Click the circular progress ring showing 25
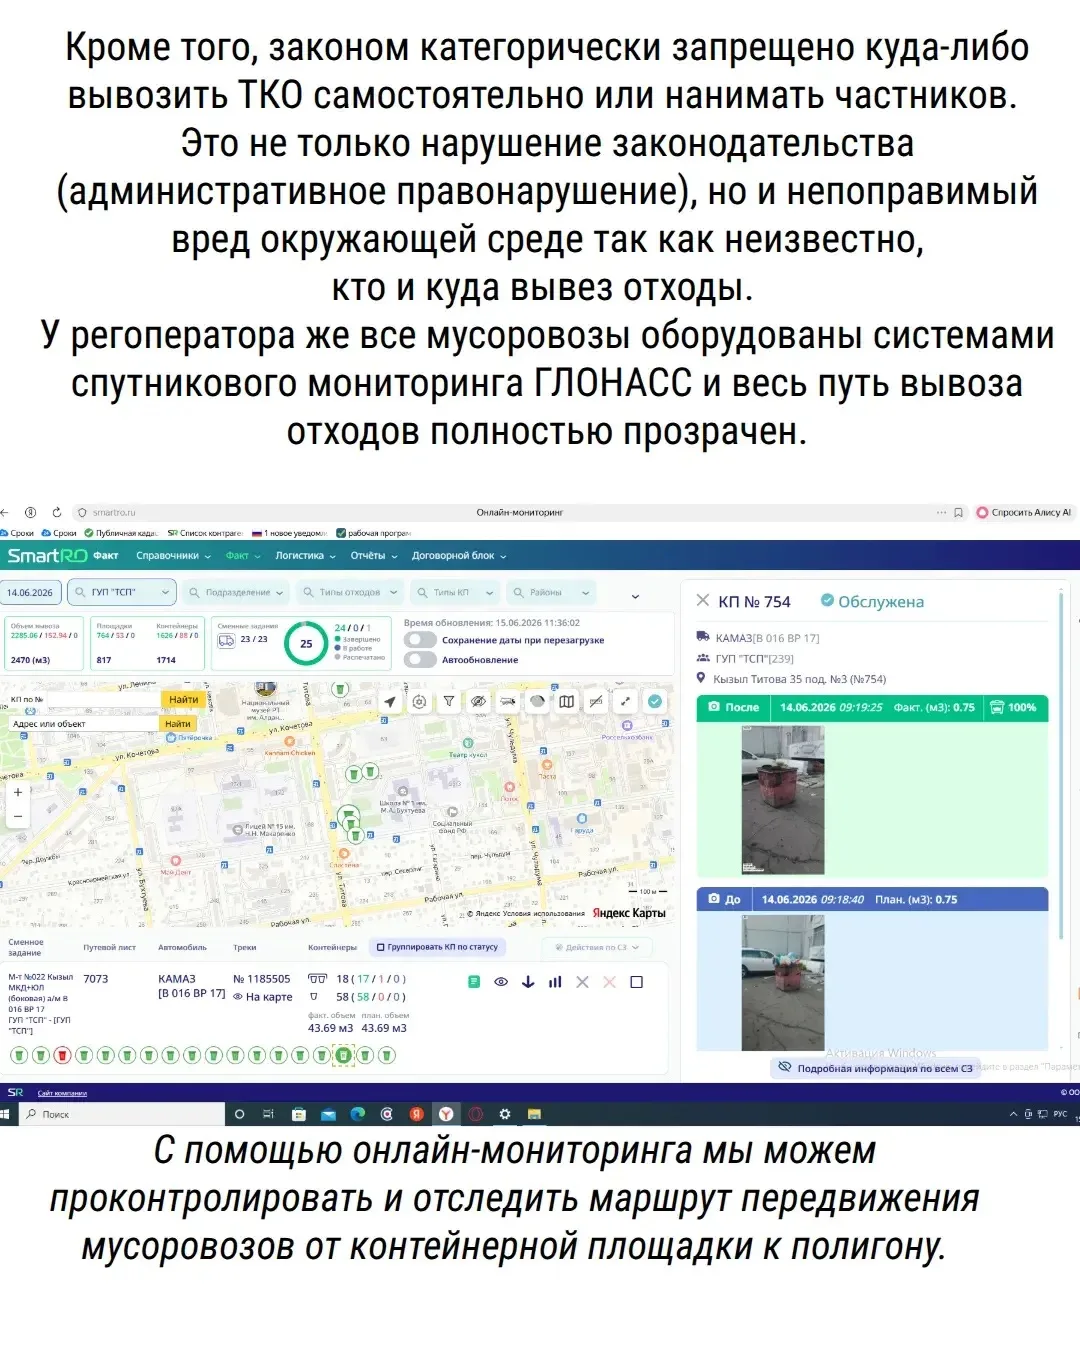Image resolution: width=1080 pixels, height=1350 pixels. pyautogui.click(x=306, y=643)
